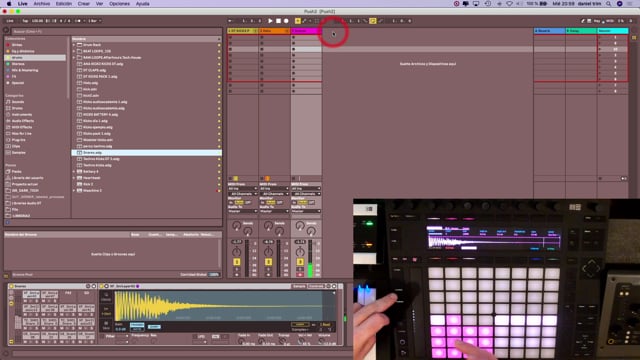Expand the BEAT LOOPS_126 folder

74,51
